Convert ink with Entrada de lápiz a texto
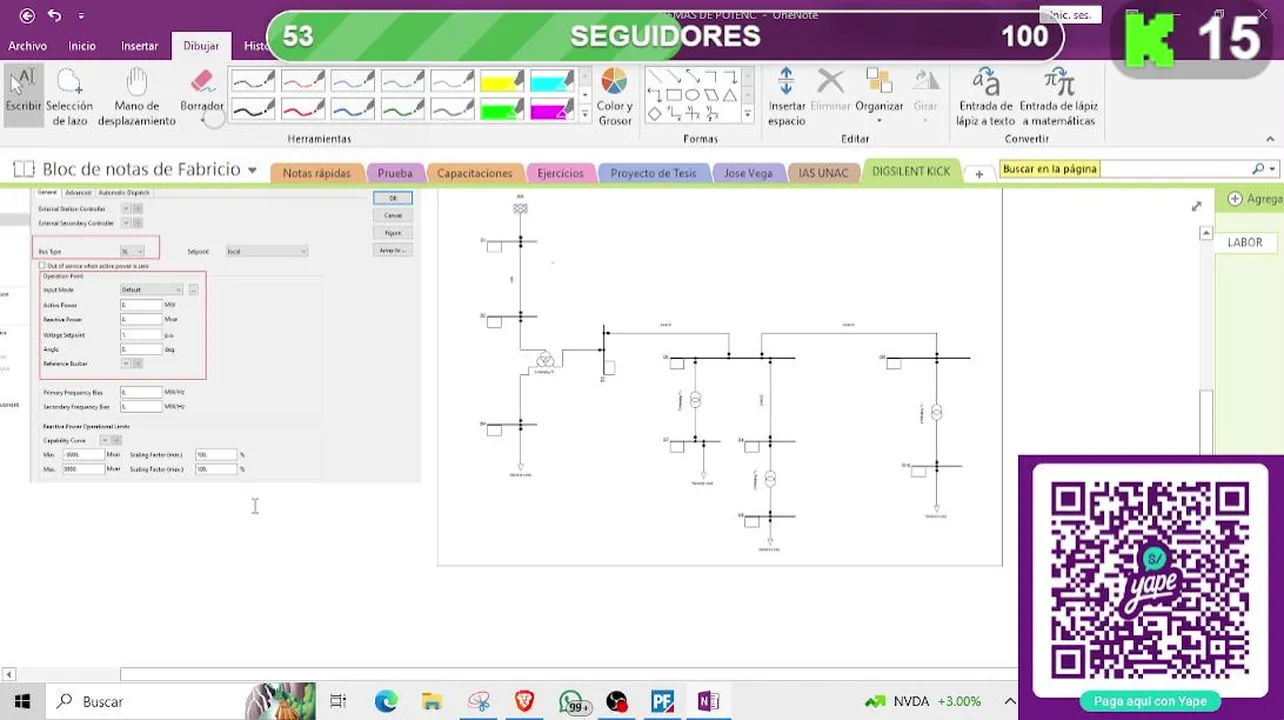Image resolution: width=1284 pixels, height=720 pixels. [x=986, y=97]
